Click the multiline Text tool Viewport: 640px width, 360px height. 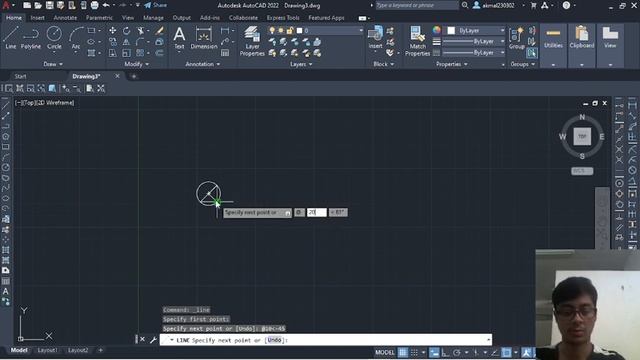point(179,38)
